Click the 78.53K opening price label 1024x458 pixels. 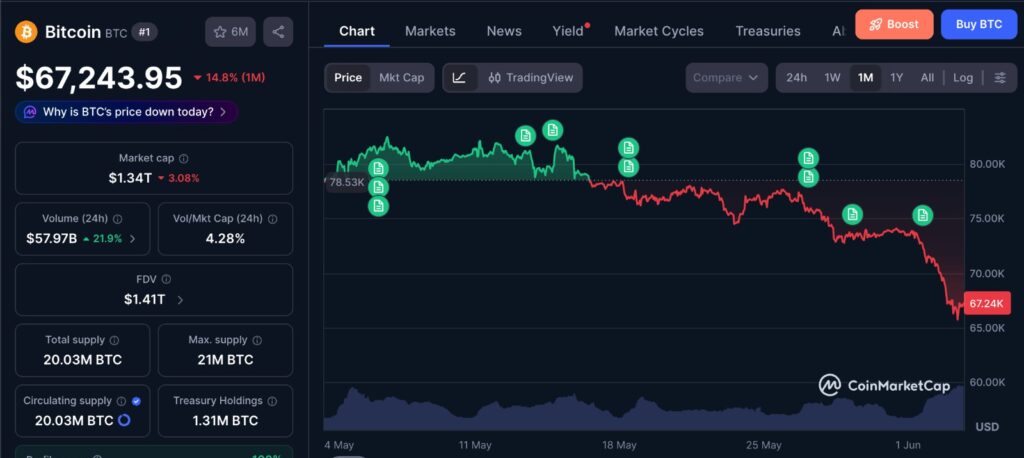[x=346, y=182]
